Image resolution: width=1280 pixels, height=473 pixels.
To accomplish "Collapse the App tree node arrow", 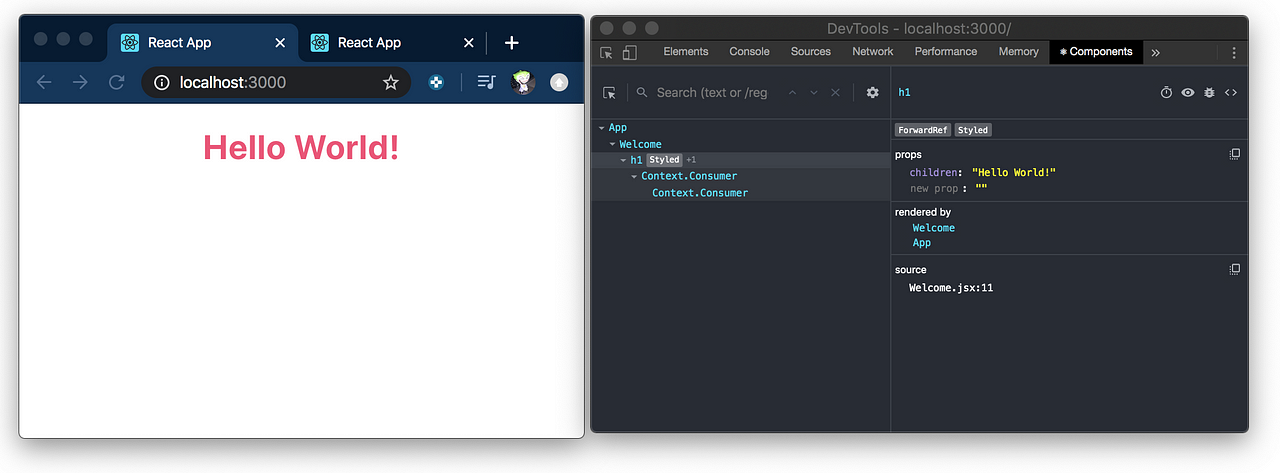I will (x=602, y=128).
